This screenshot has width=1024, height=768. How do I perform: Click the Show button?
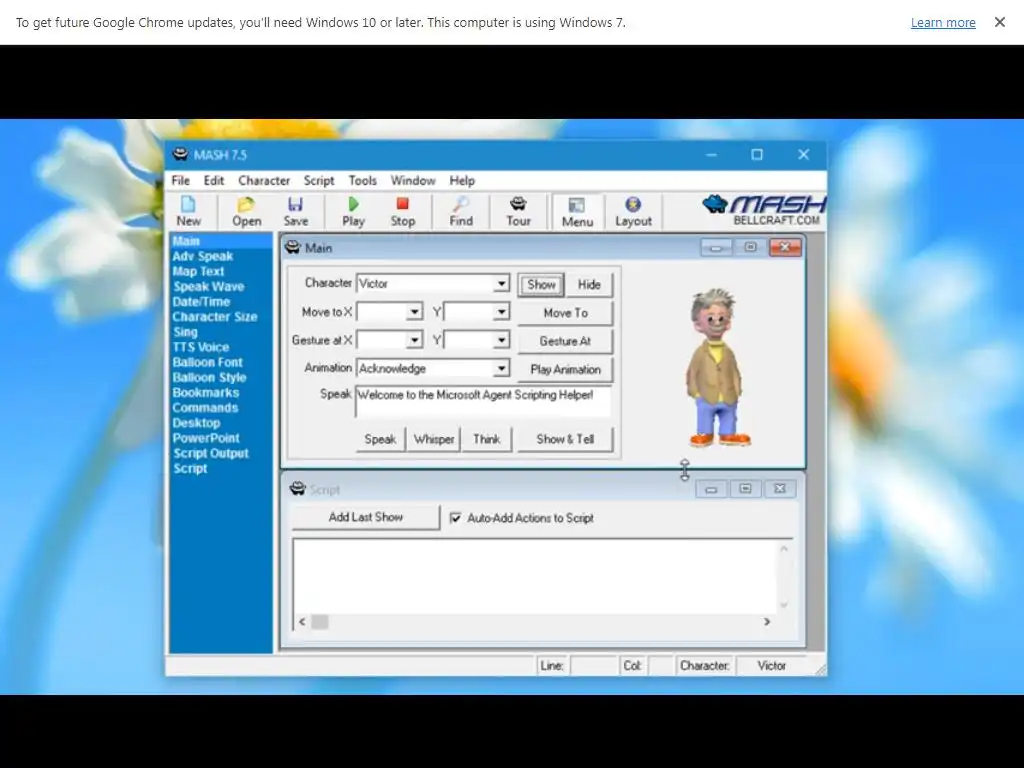click(541, 285)
